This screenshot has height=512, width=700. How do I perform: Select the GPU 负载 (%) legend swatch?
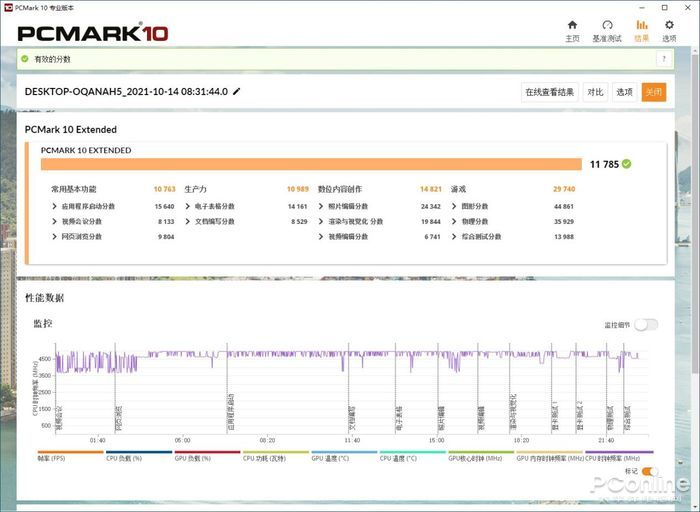point(207,452)
